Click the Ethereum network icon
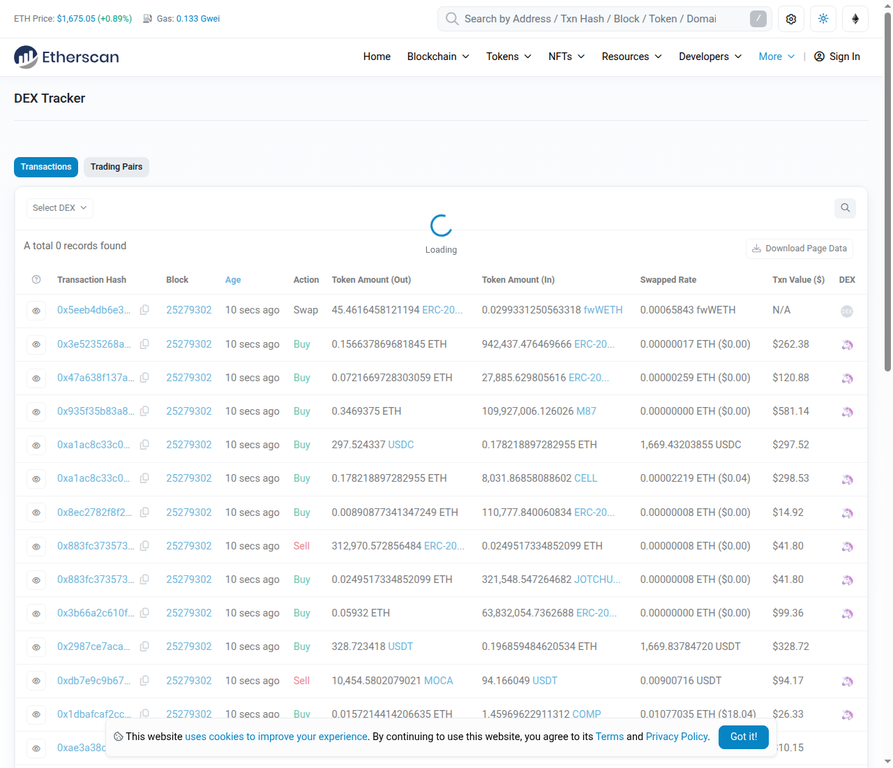The width and height of the screenshot is (893, 768). click(x=855, y=19)
